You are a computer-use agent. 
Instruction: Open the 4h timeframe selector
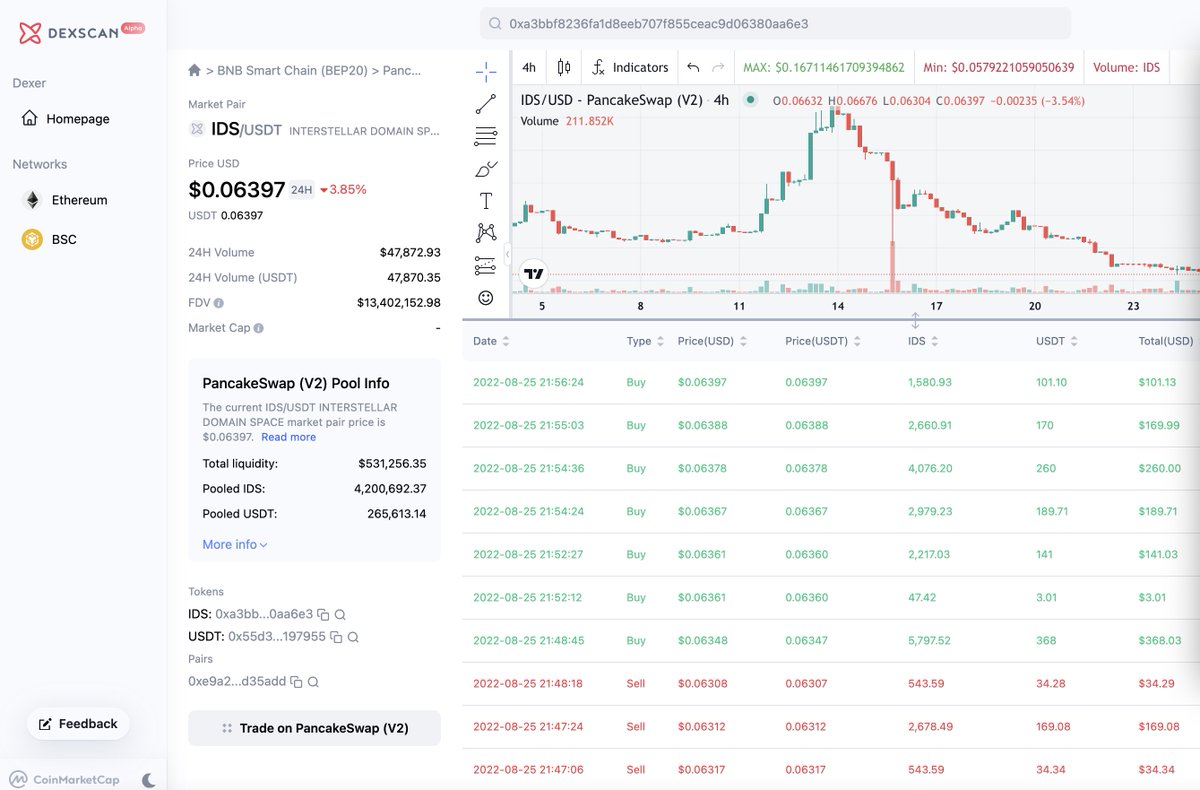click(x=529, y=68)
